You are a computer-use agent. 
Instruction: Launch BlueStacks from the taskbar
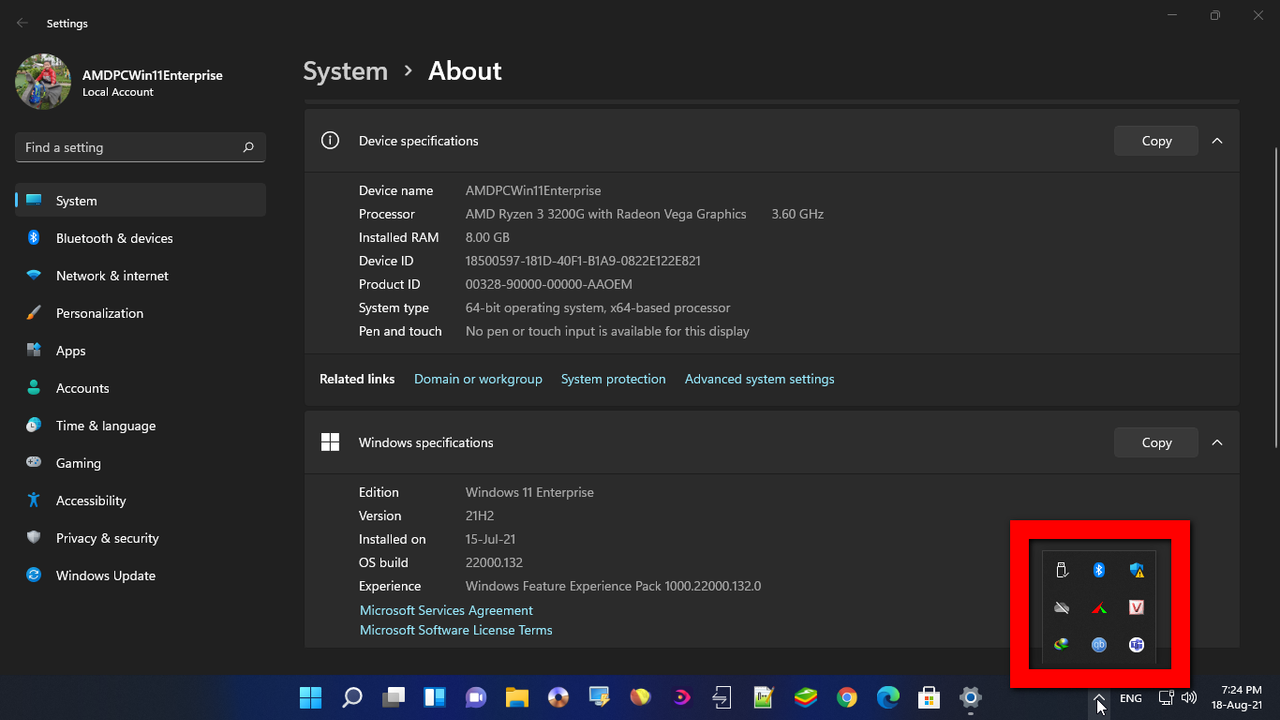click(806, 697)
